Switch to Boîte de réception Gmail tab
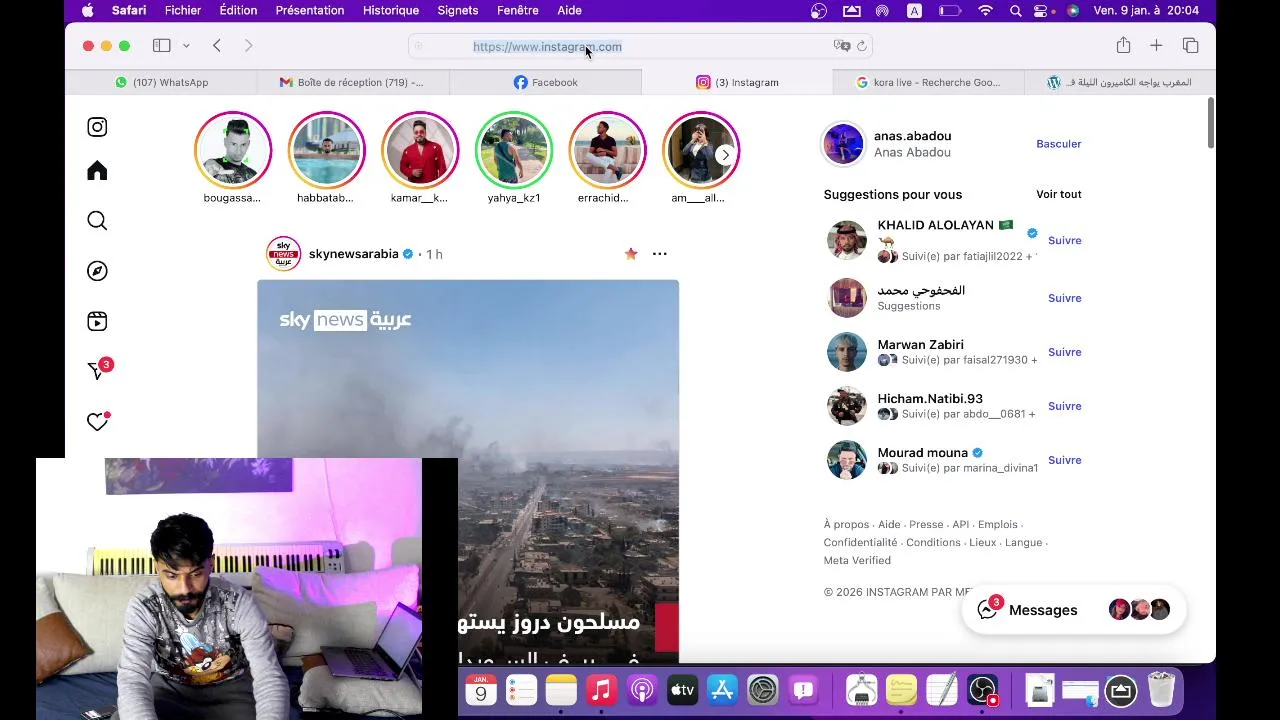Viewport: 1280px width, 720px height. 352,82
